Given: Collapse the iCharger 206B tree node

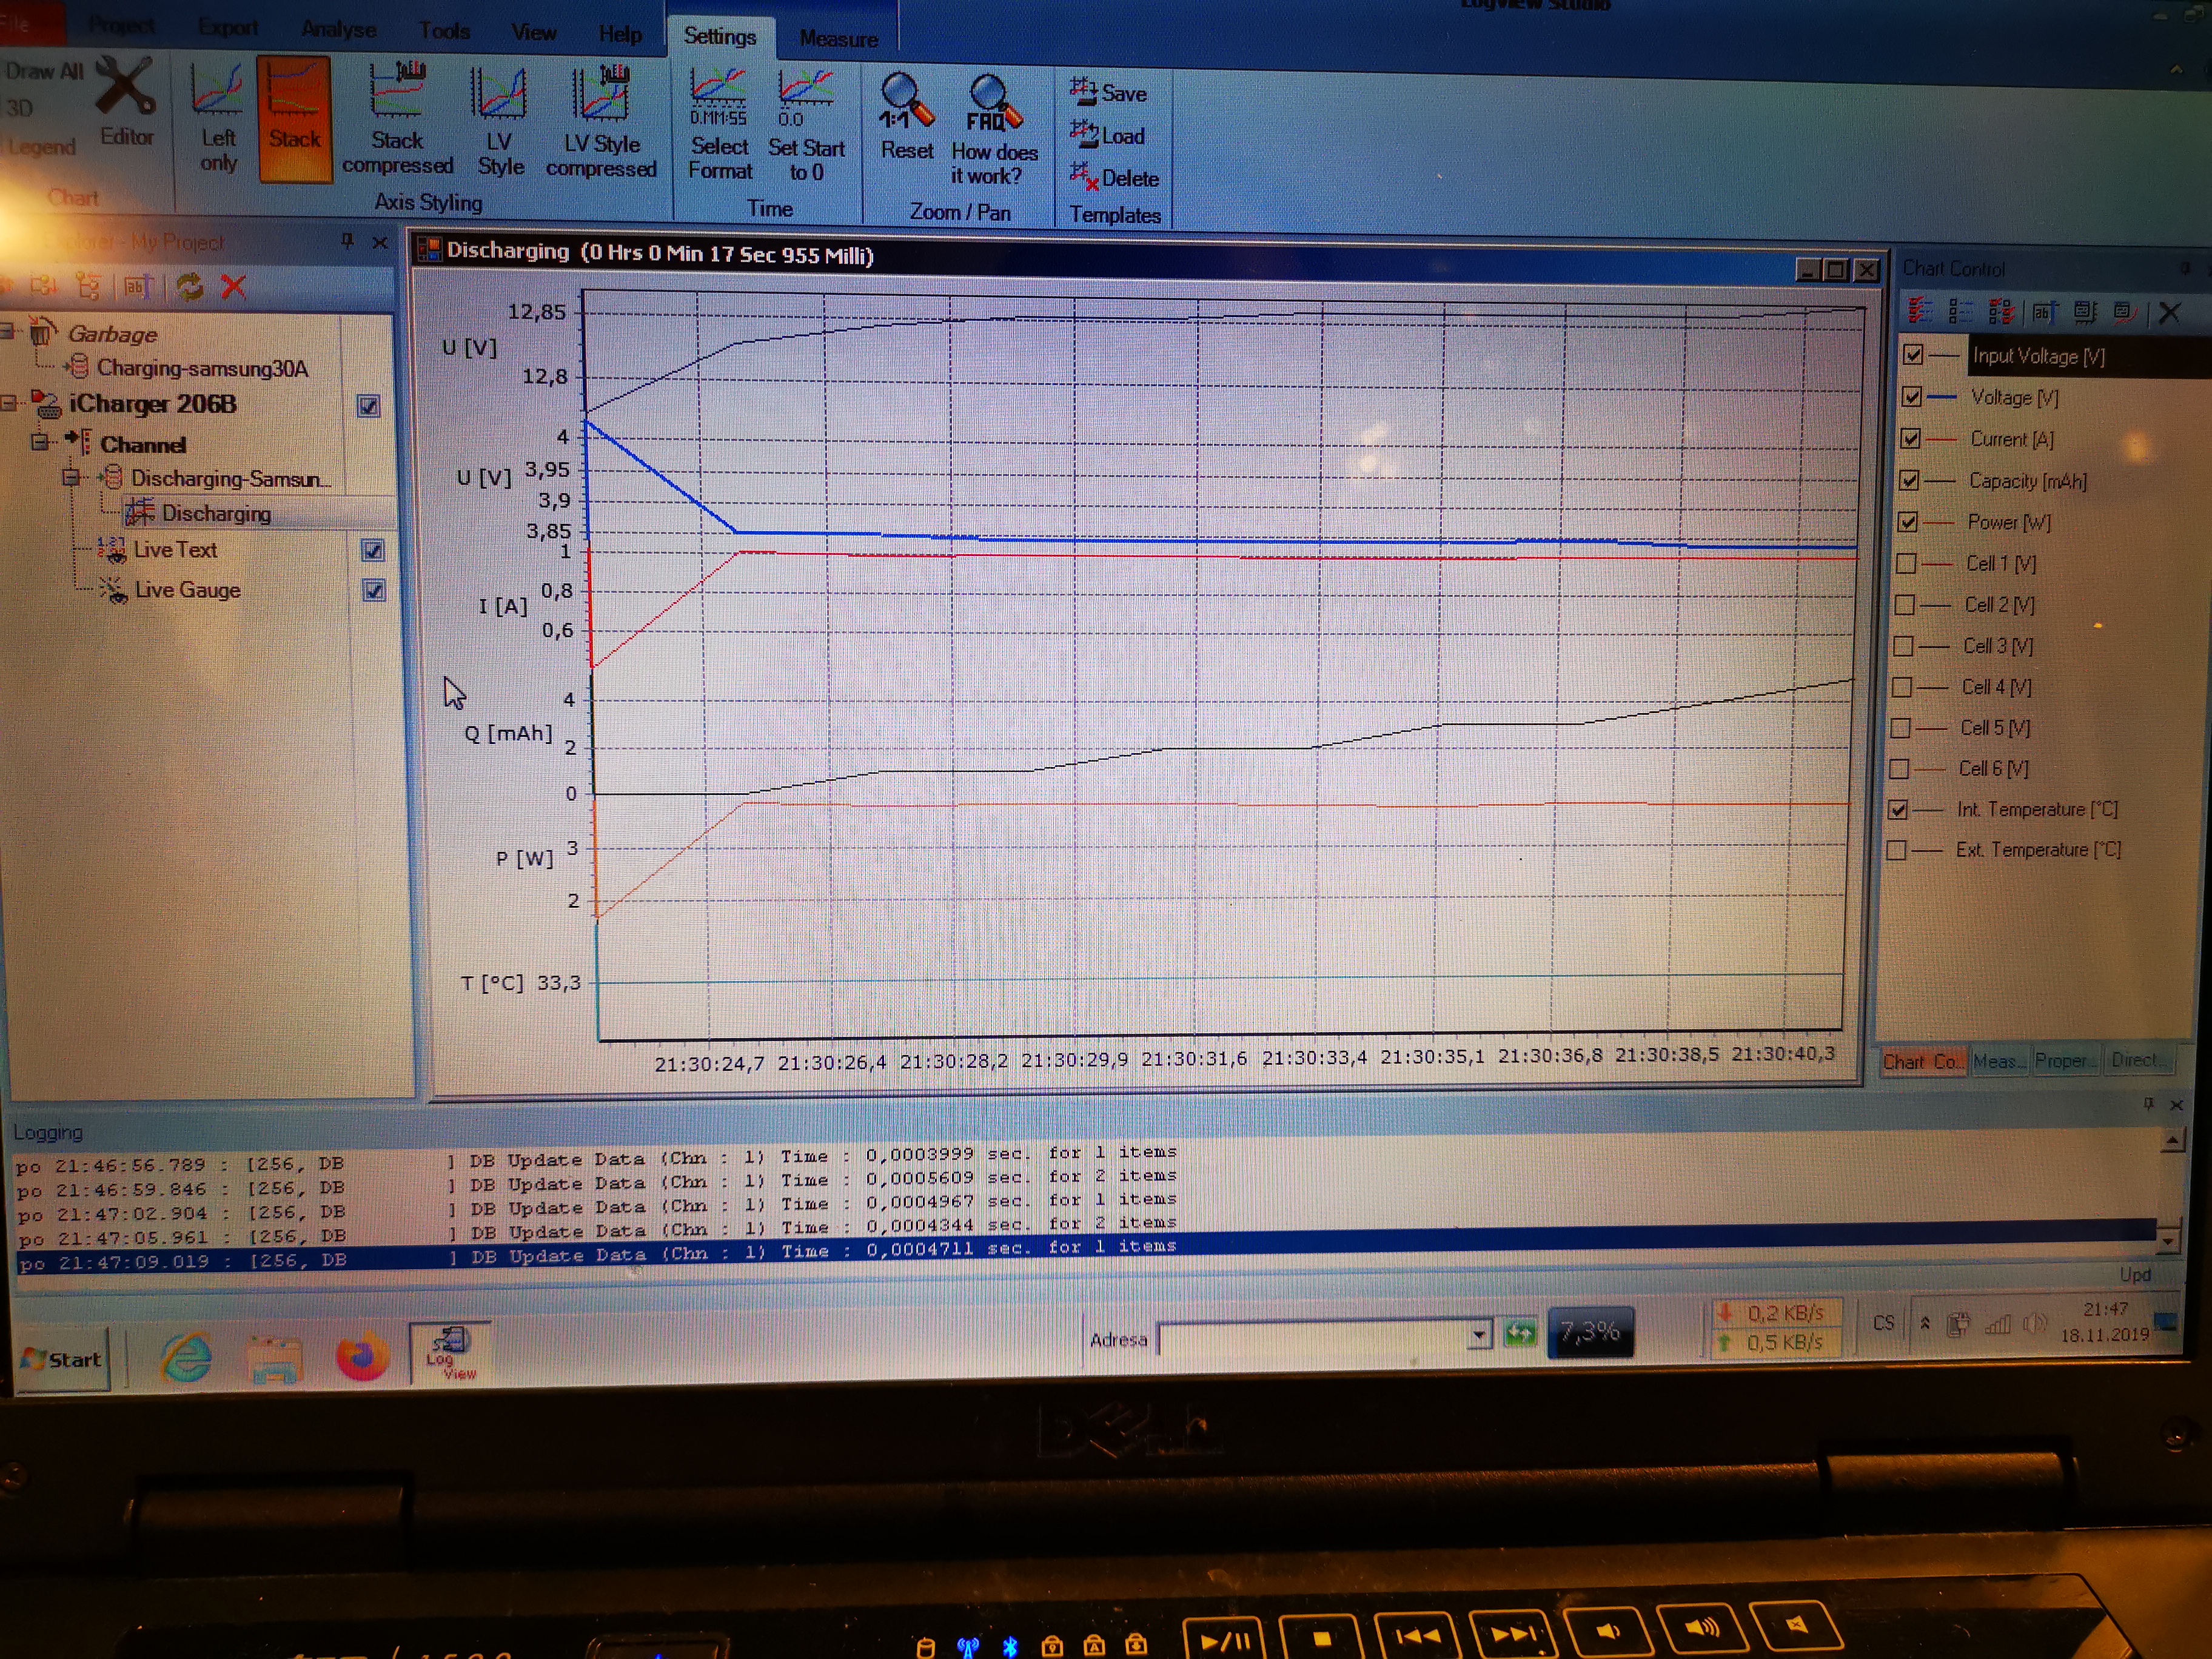Looking at the screenshot, I should [9, 403].
